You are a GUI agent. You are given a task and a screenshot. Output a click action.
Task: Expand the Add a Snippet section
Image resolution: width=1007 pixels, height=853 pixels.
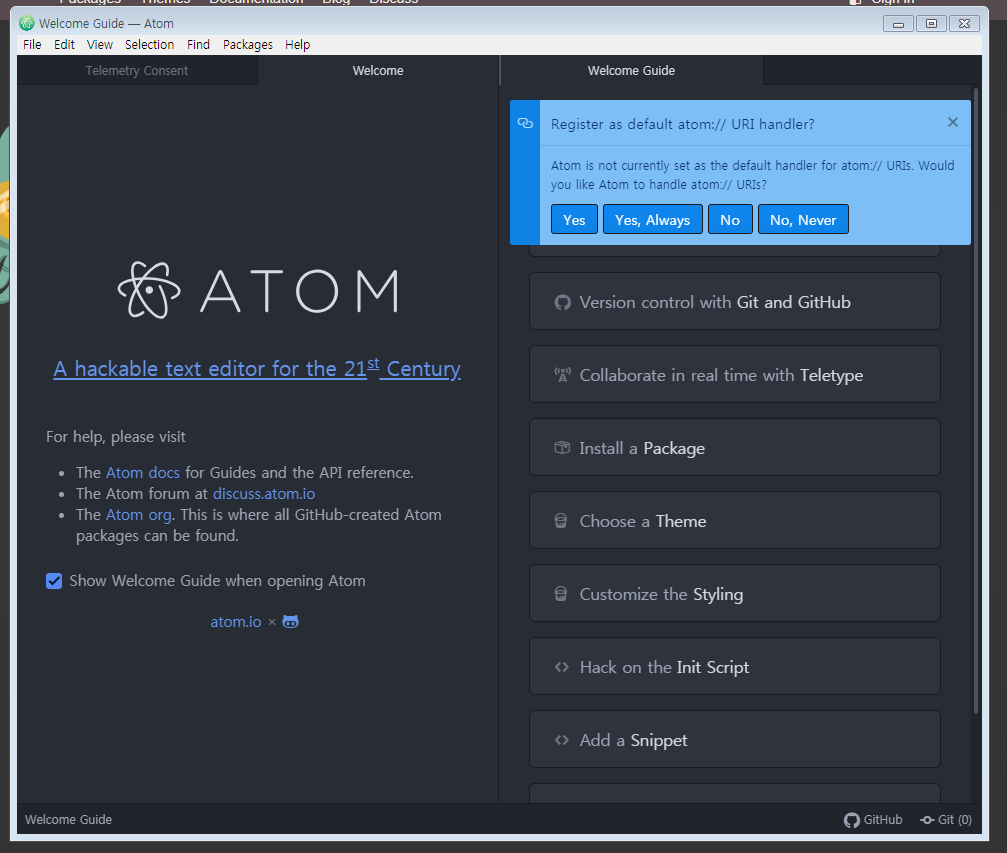[x=735, y=739]
